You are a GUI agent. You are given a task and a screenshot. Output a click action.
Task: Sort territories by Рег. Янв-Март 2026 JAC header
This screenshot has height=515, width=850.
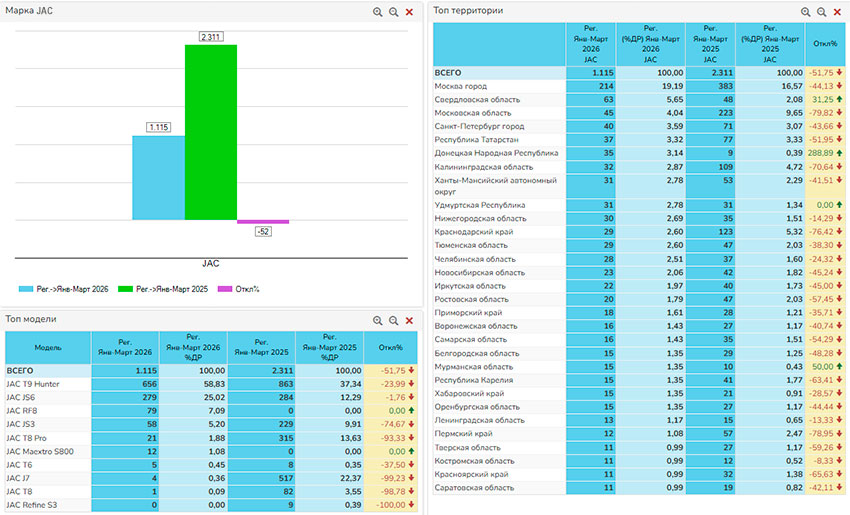tap(591, 44)
